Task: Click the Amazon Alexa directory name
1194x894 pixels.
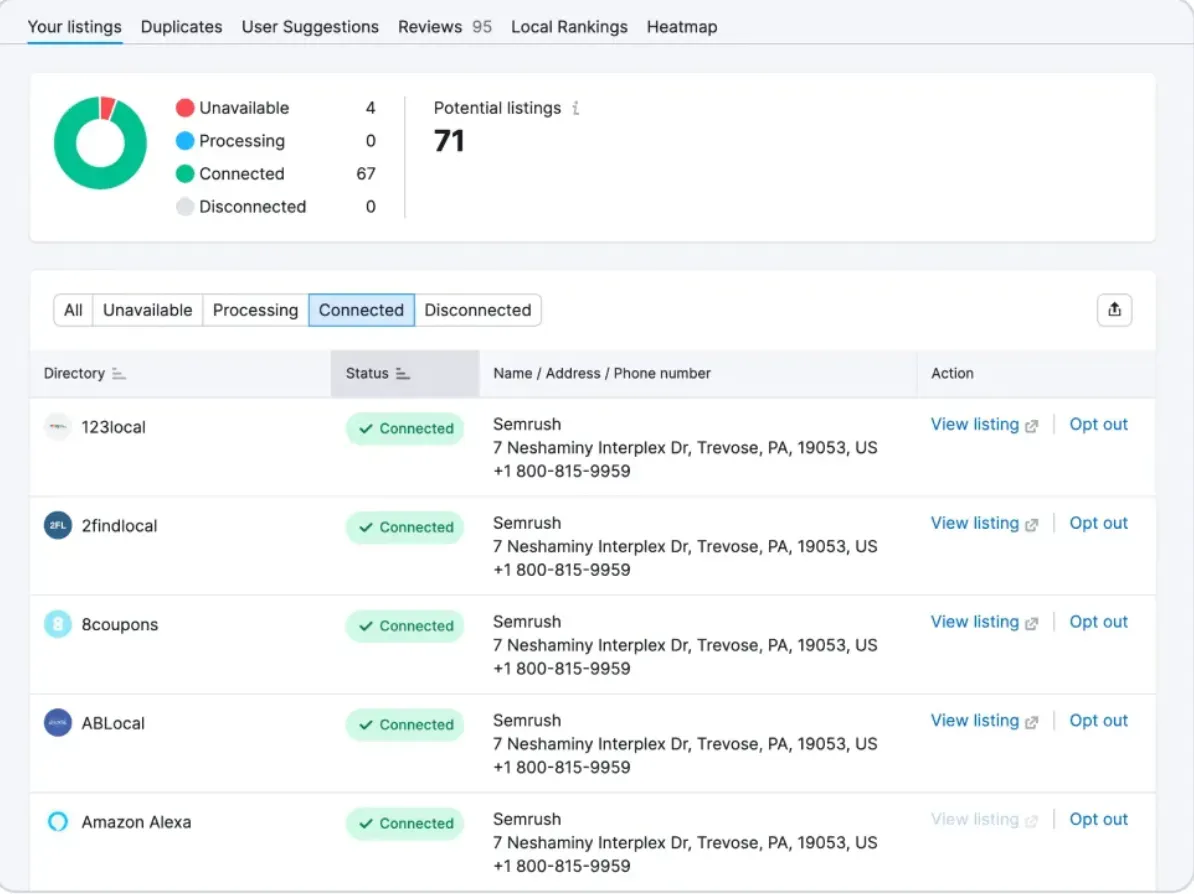Action: click(x=136, y=822)
